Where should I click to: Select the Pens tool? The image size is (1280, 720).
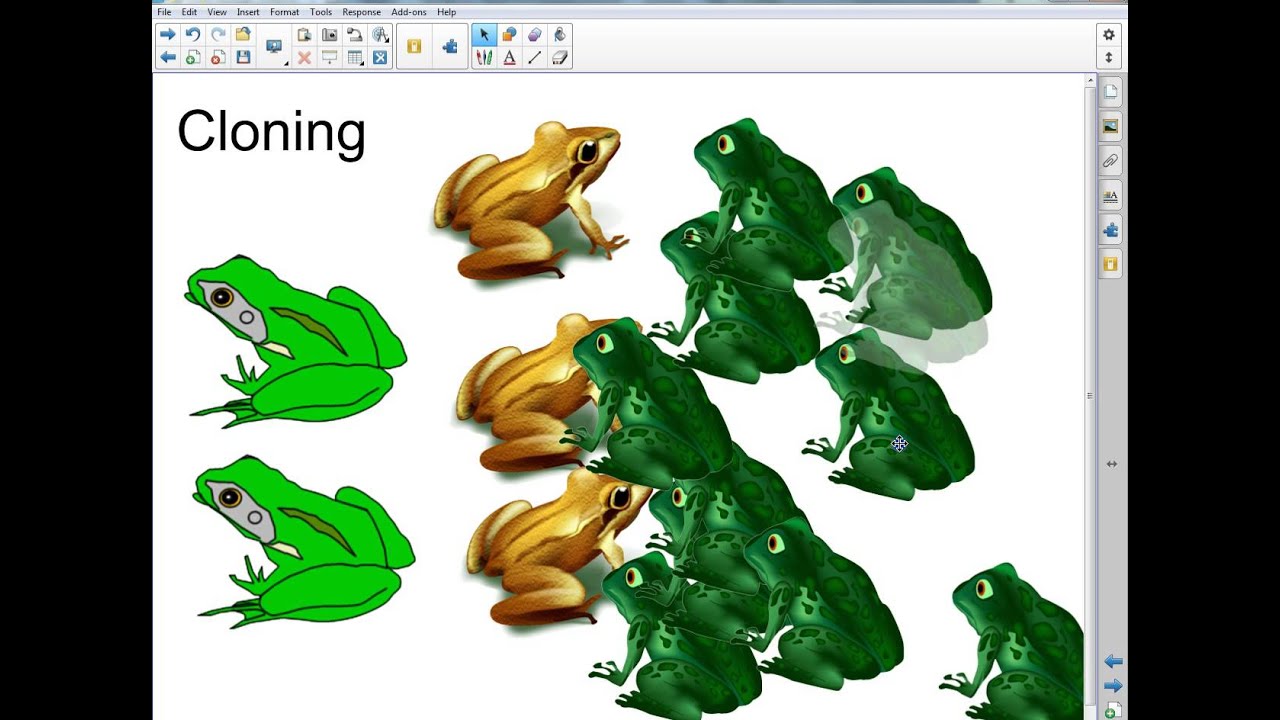(484, 58)
